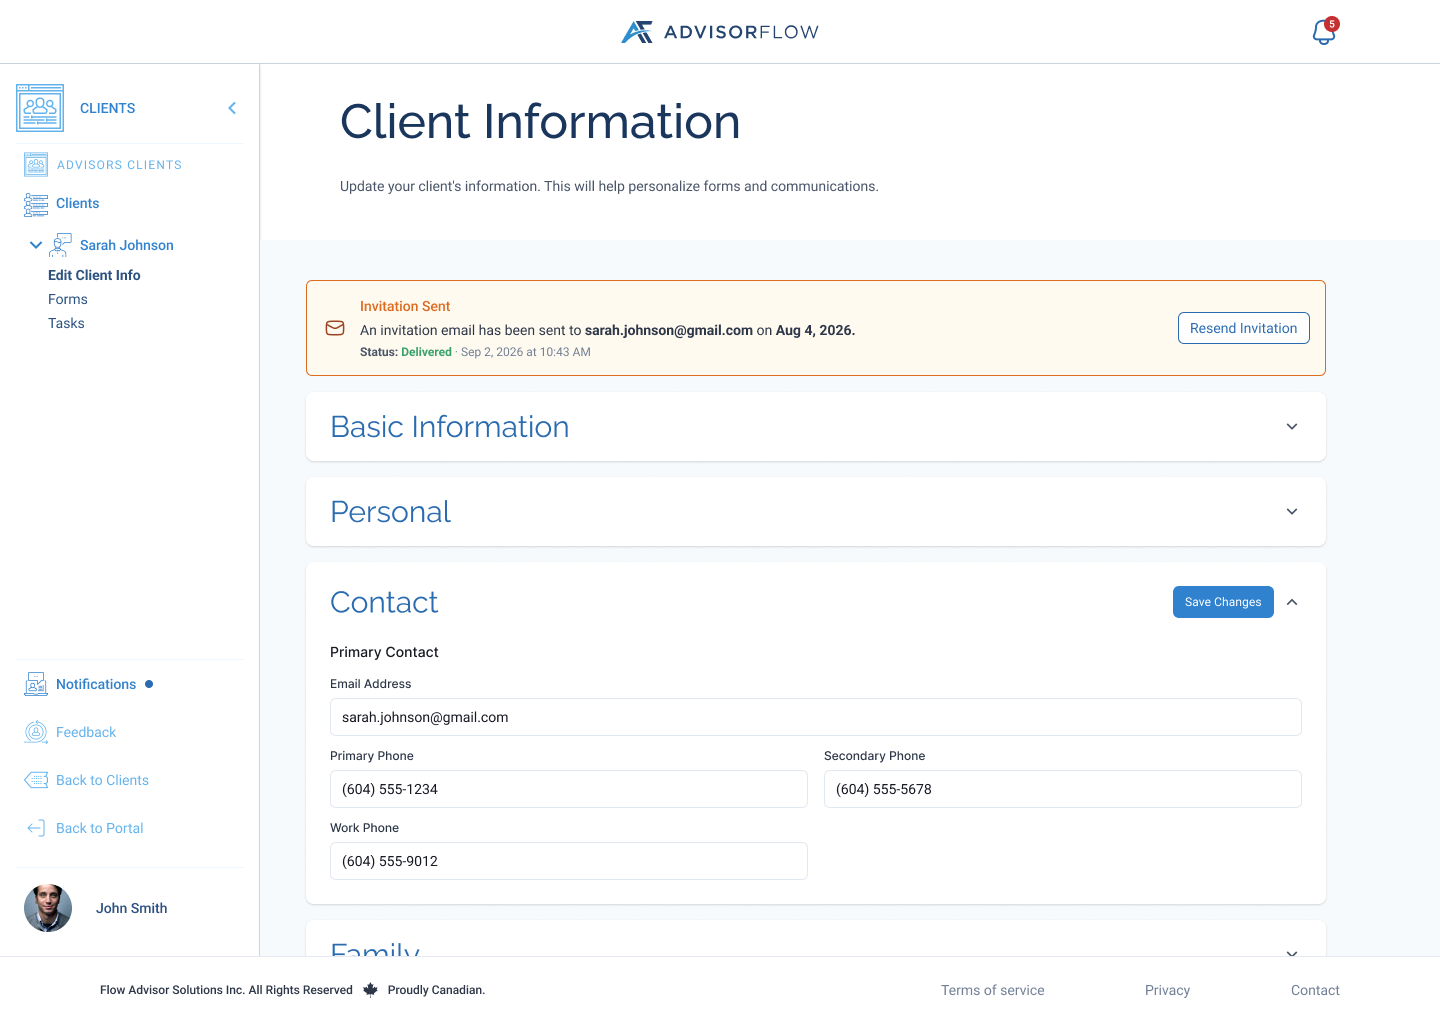The height and width of the screenshot is (1024, 1440).
Task: Open the Clients menu link
Action: (77, 203)
